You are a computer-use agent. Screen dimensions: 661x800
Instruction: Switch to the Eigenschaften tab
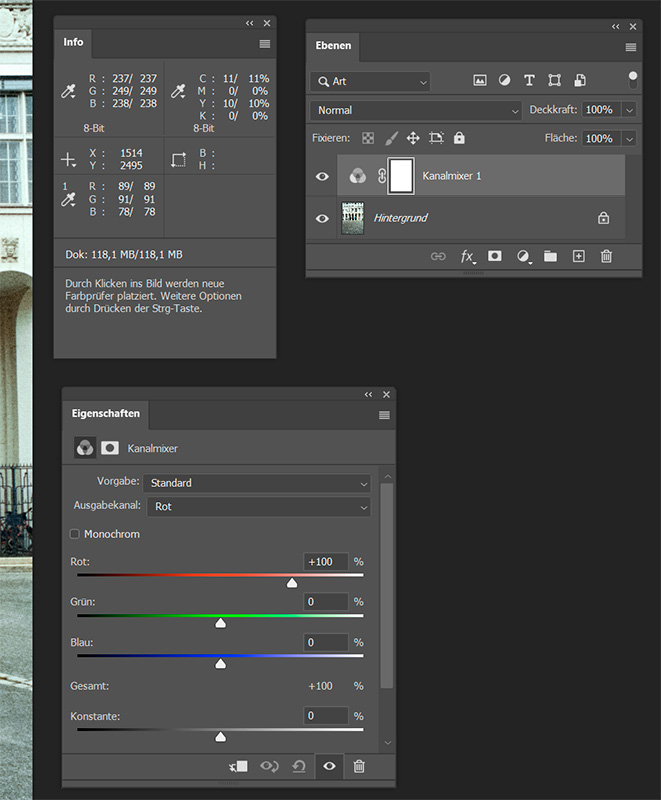click(x=106, y=414)
